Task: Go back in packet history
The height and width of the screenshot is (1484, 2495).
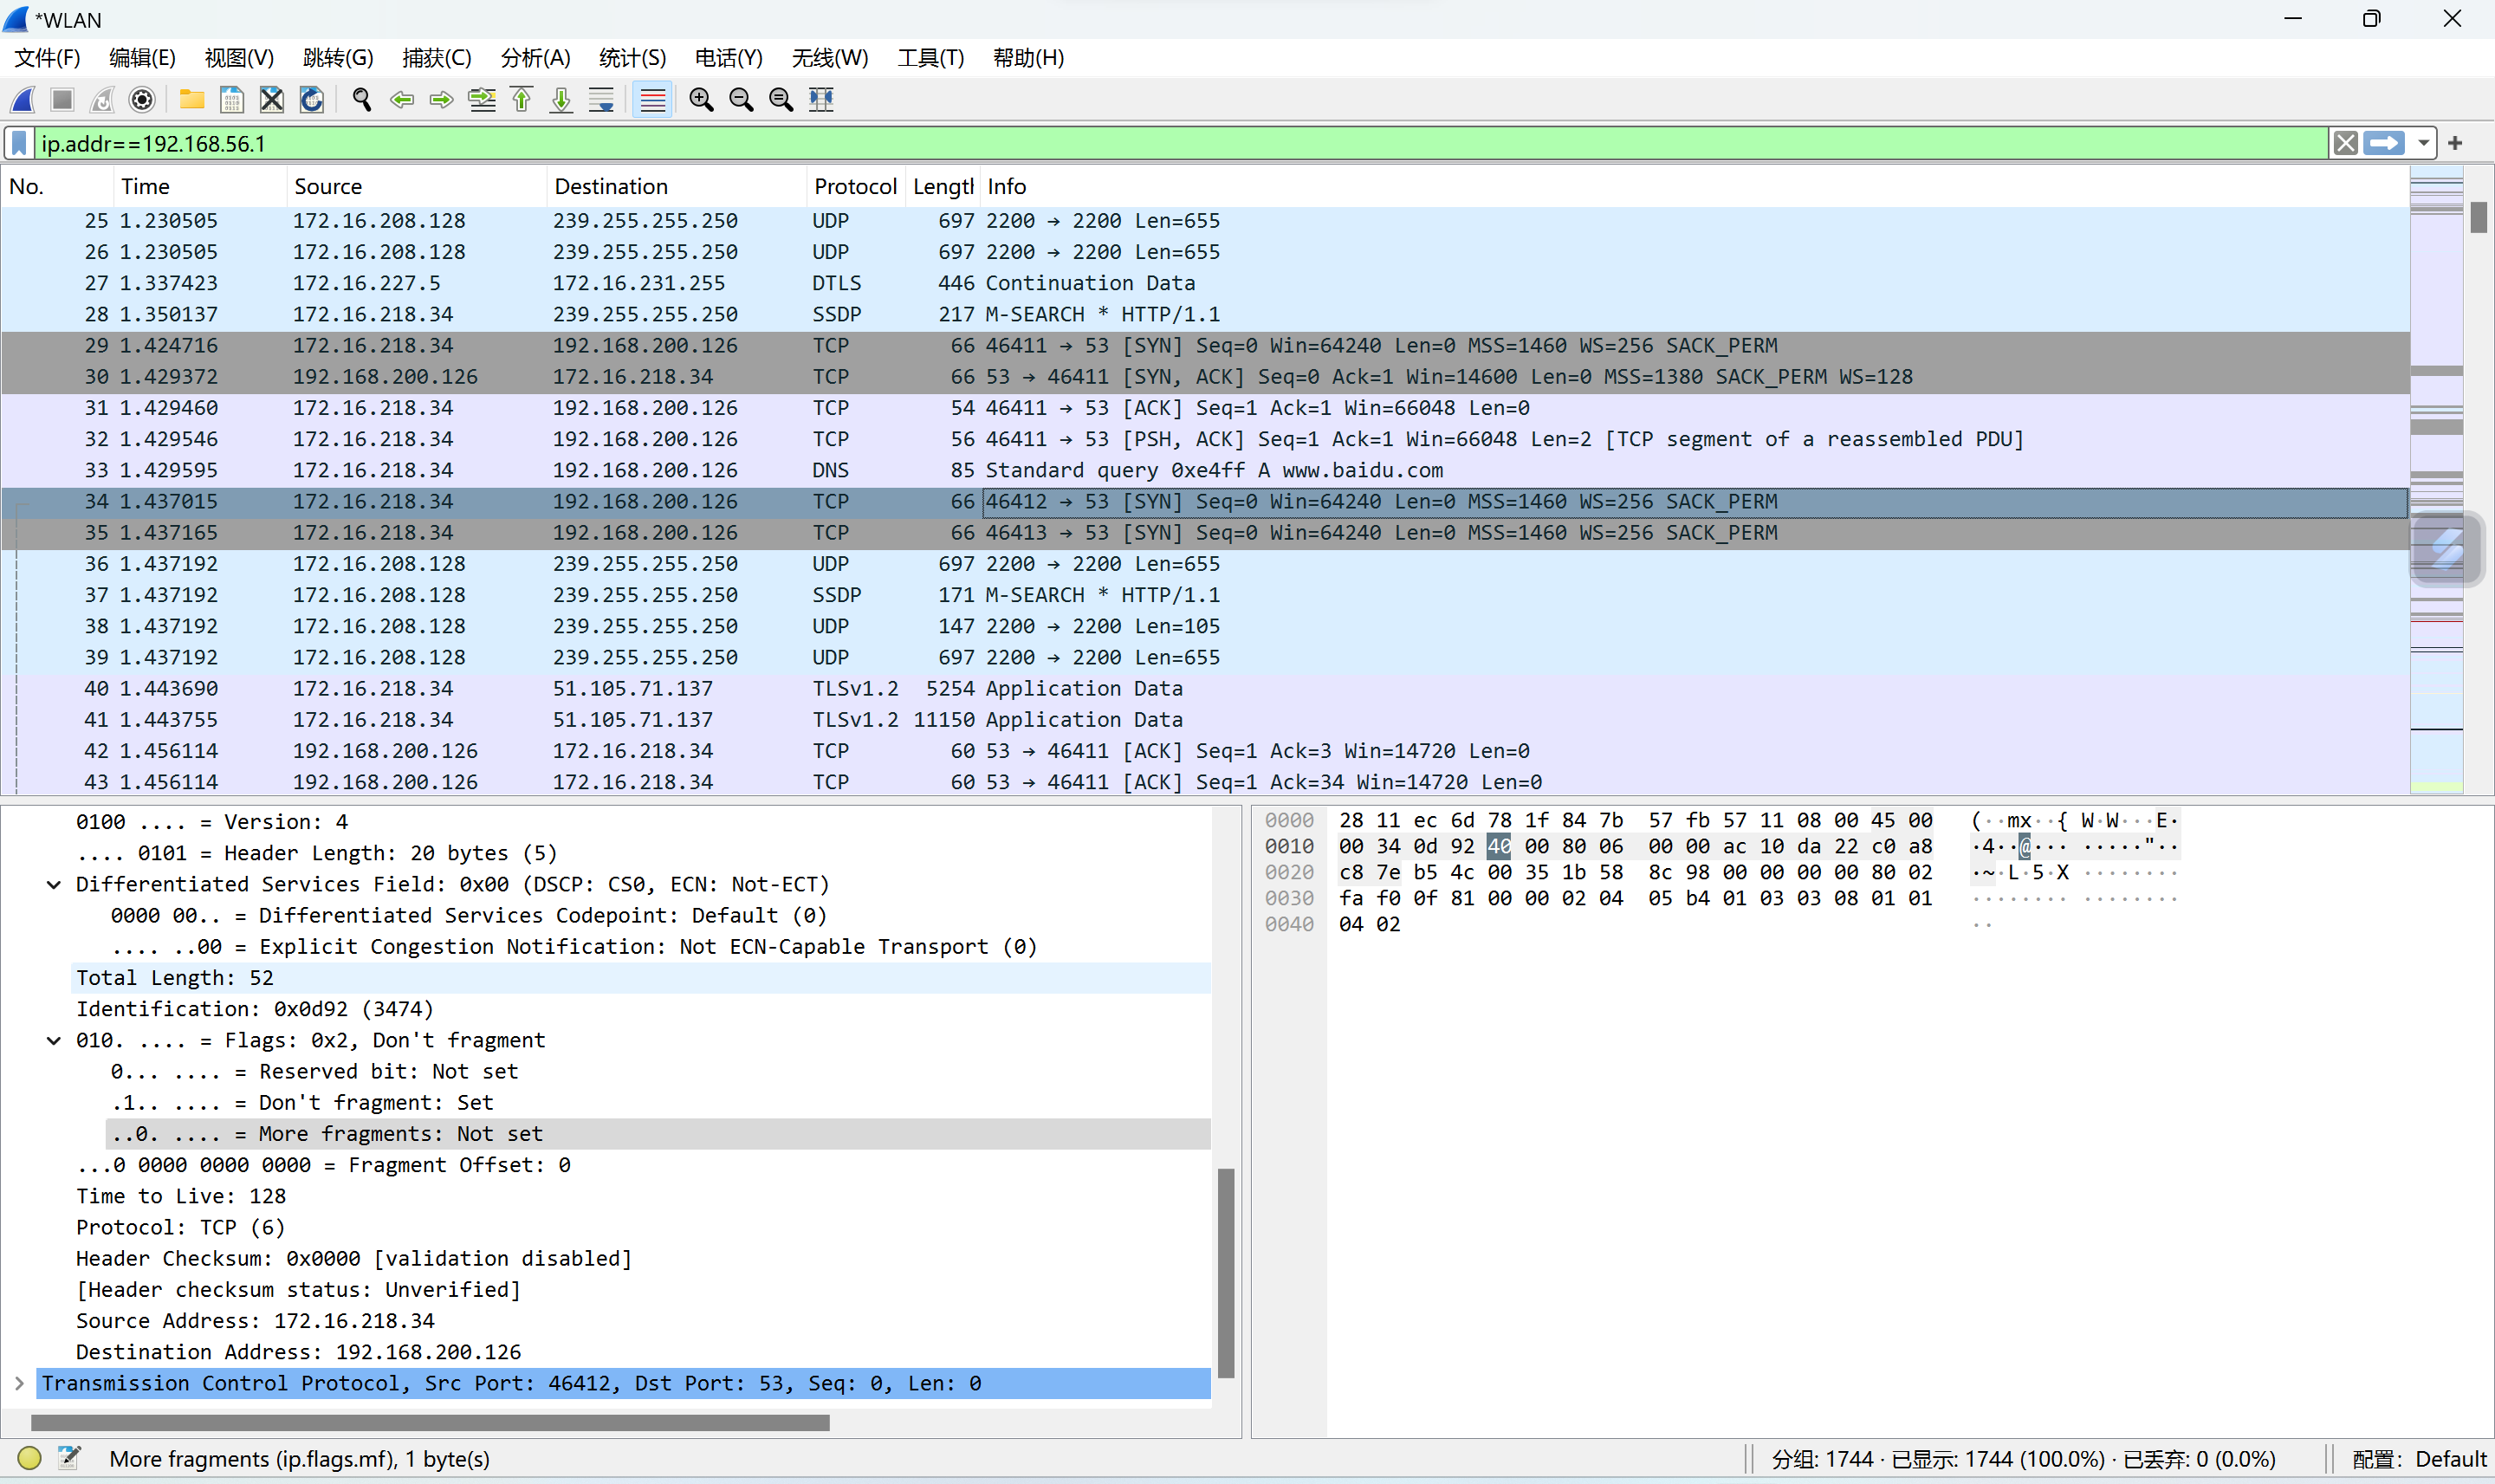Action: point(401,99)
